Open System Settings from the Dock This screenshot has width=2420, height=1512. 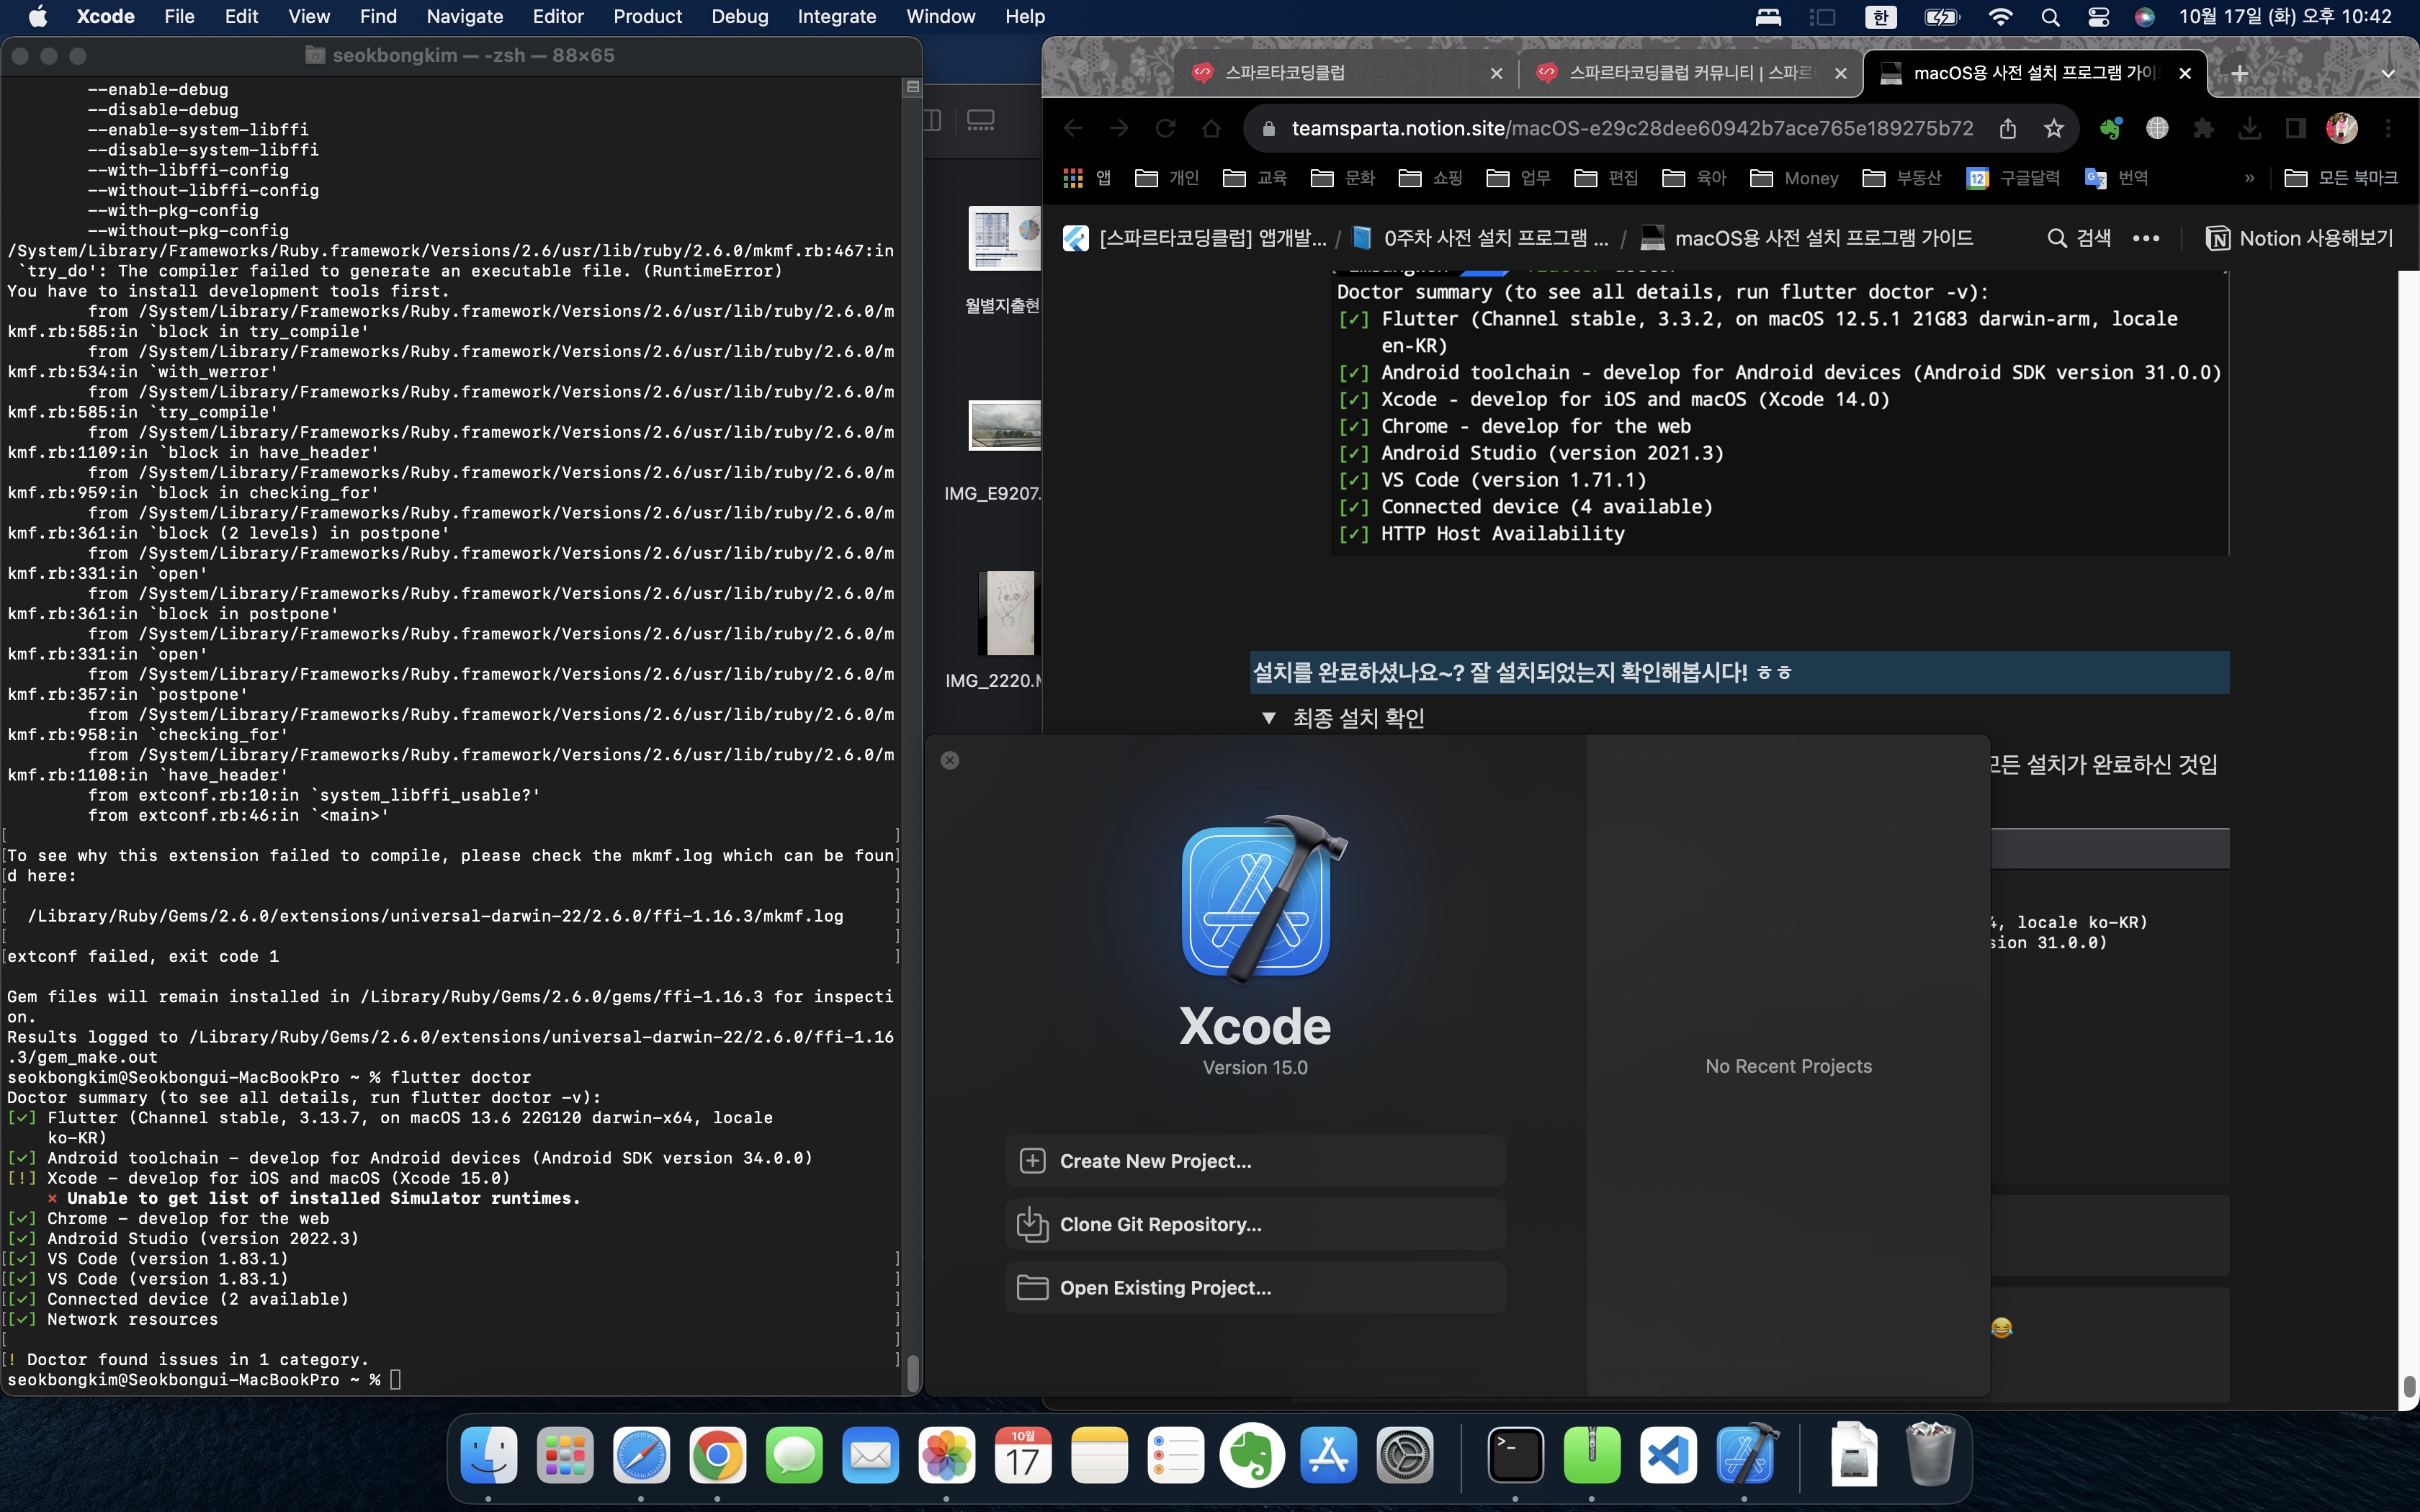pos(1404,1455)
